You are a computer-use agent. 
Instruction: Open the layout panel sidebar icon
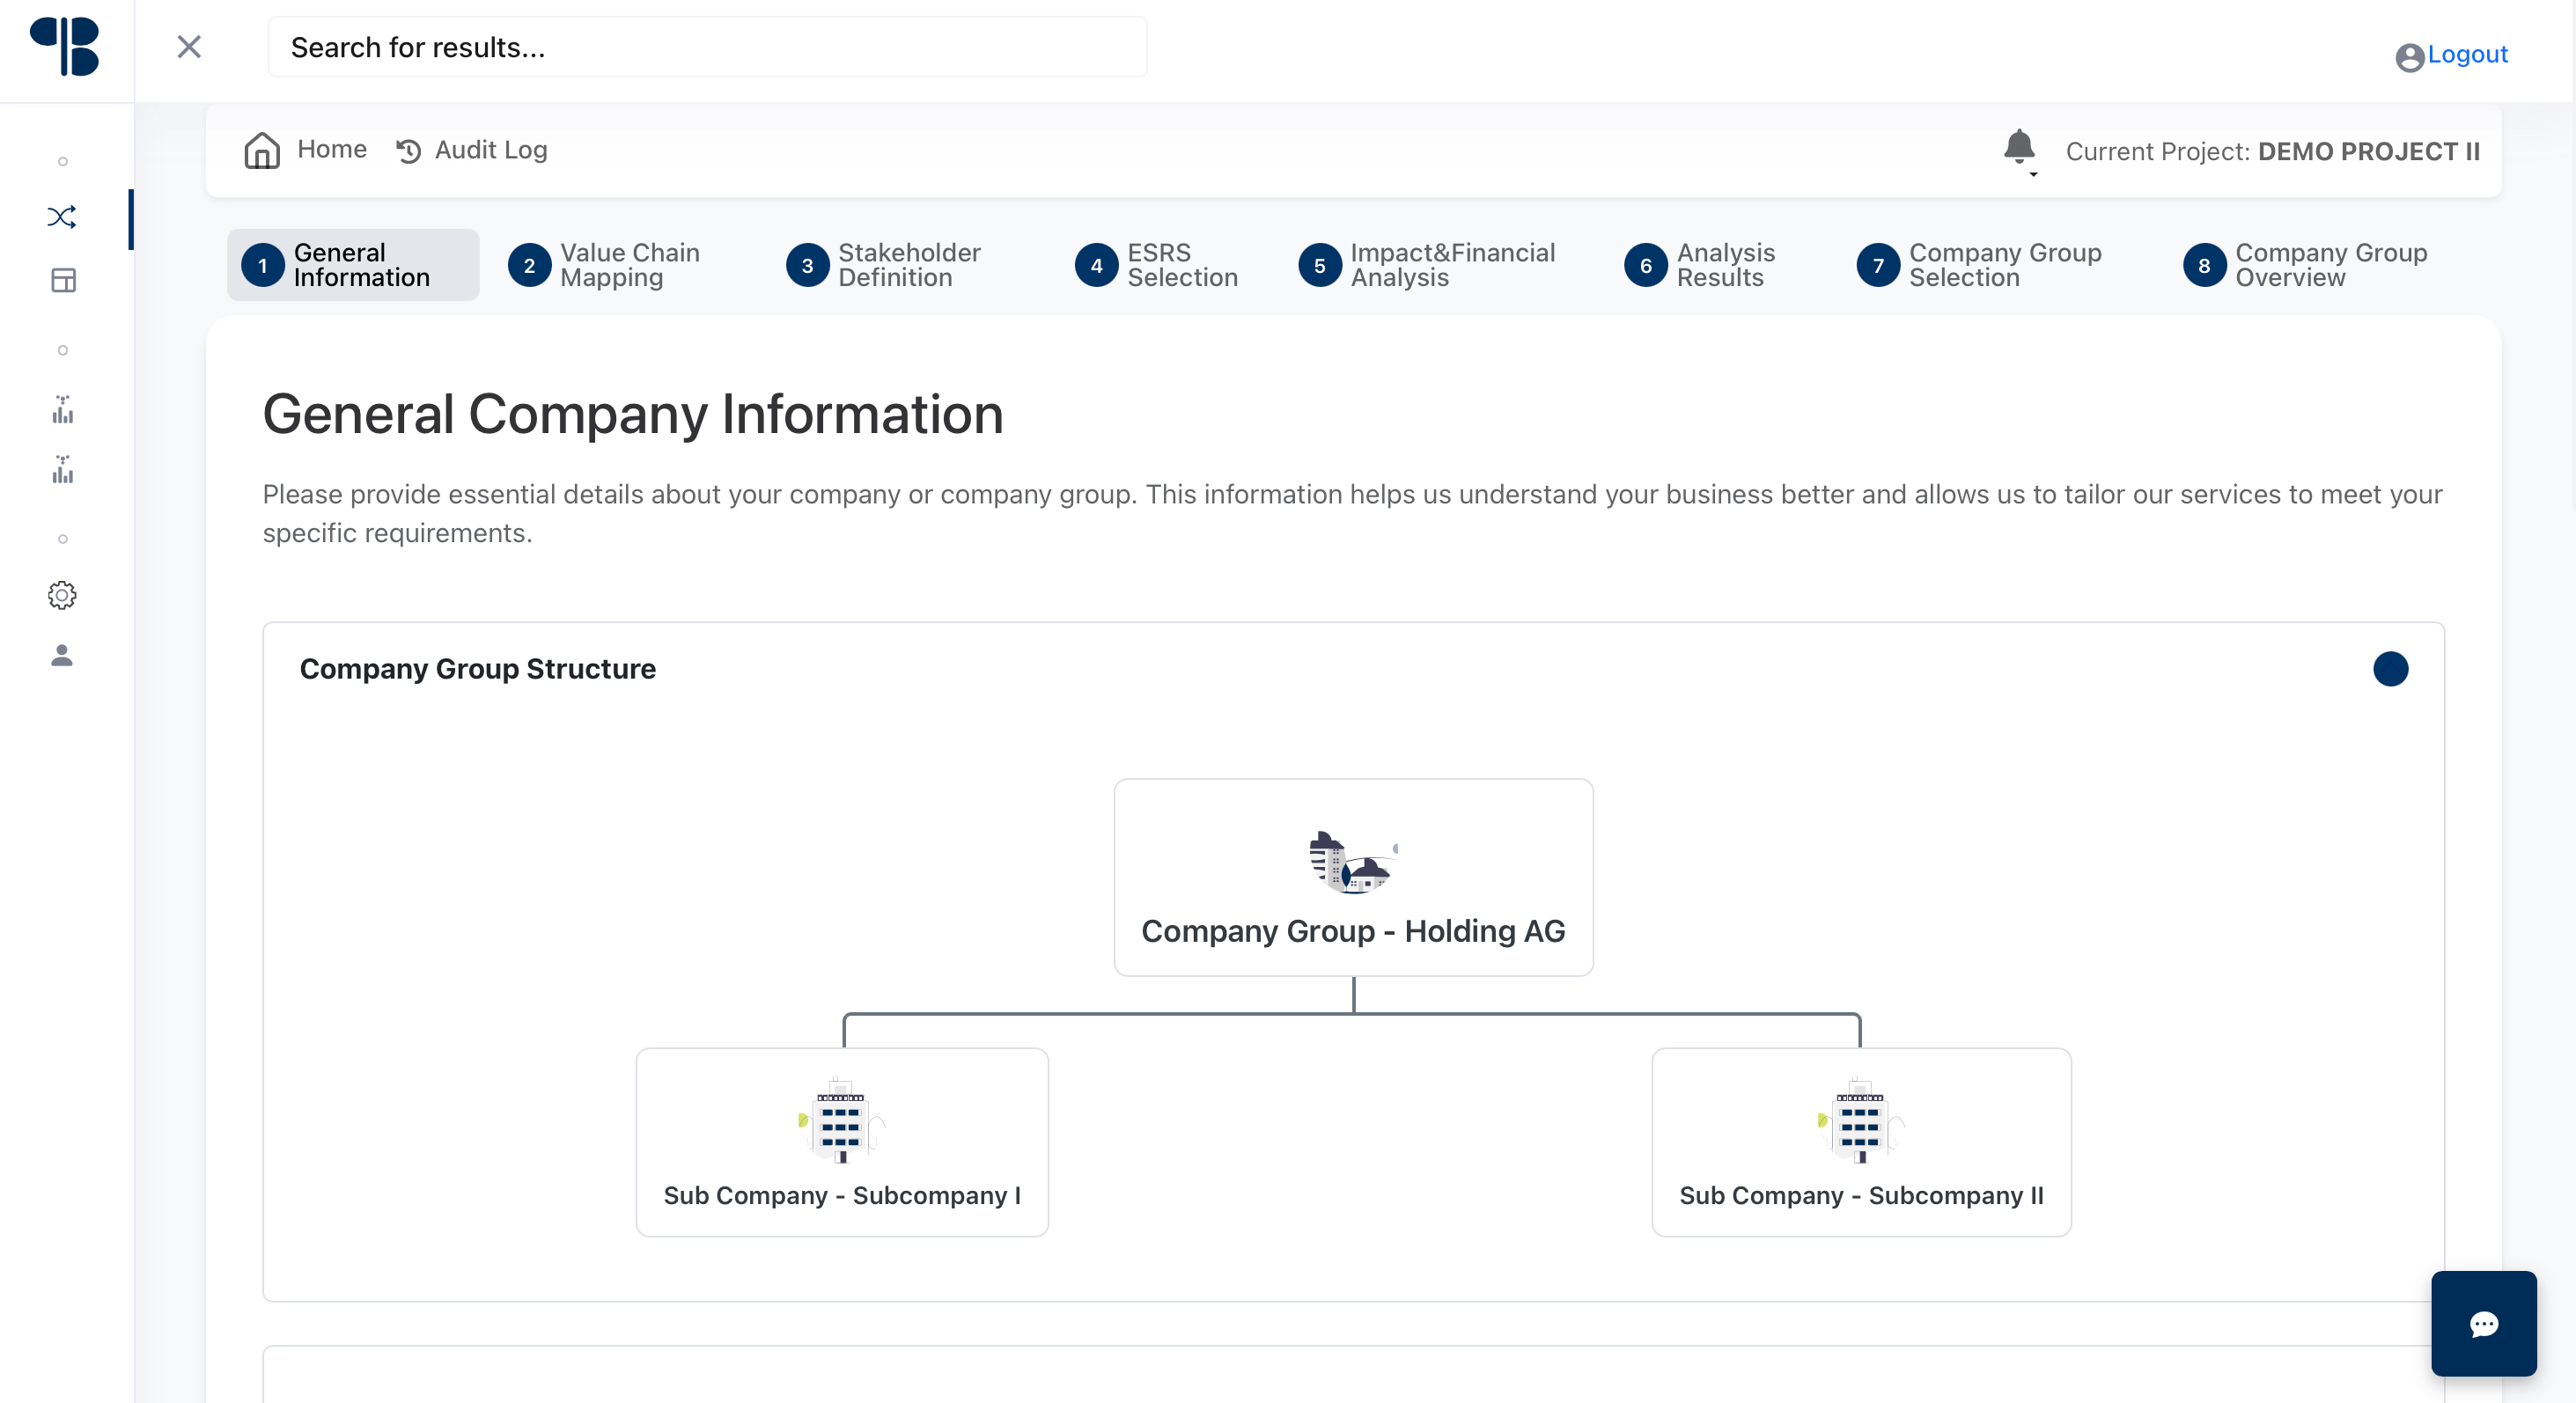coord(63,280)
